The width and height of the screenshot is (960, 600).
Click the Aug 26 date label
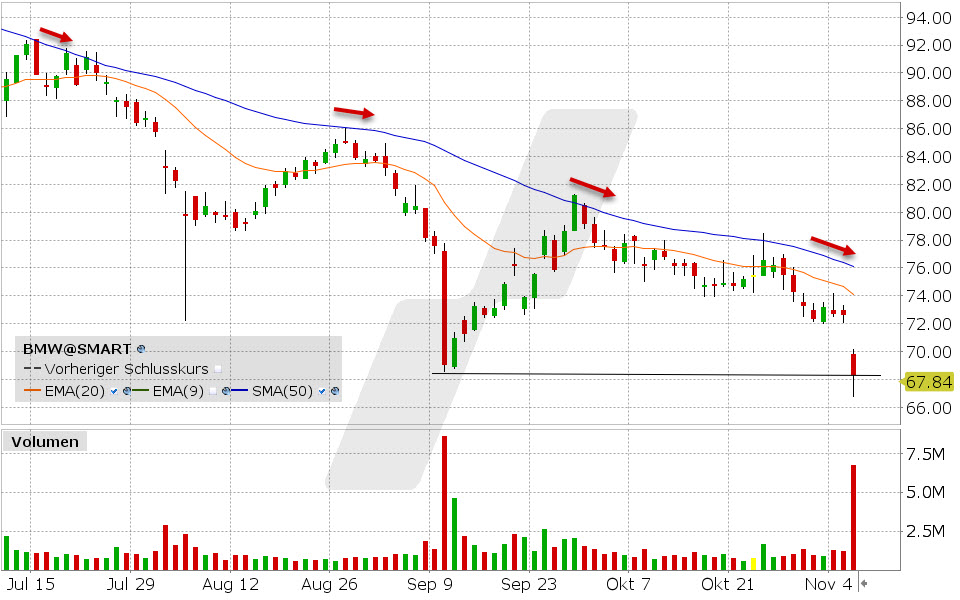(x=329, y=584)
